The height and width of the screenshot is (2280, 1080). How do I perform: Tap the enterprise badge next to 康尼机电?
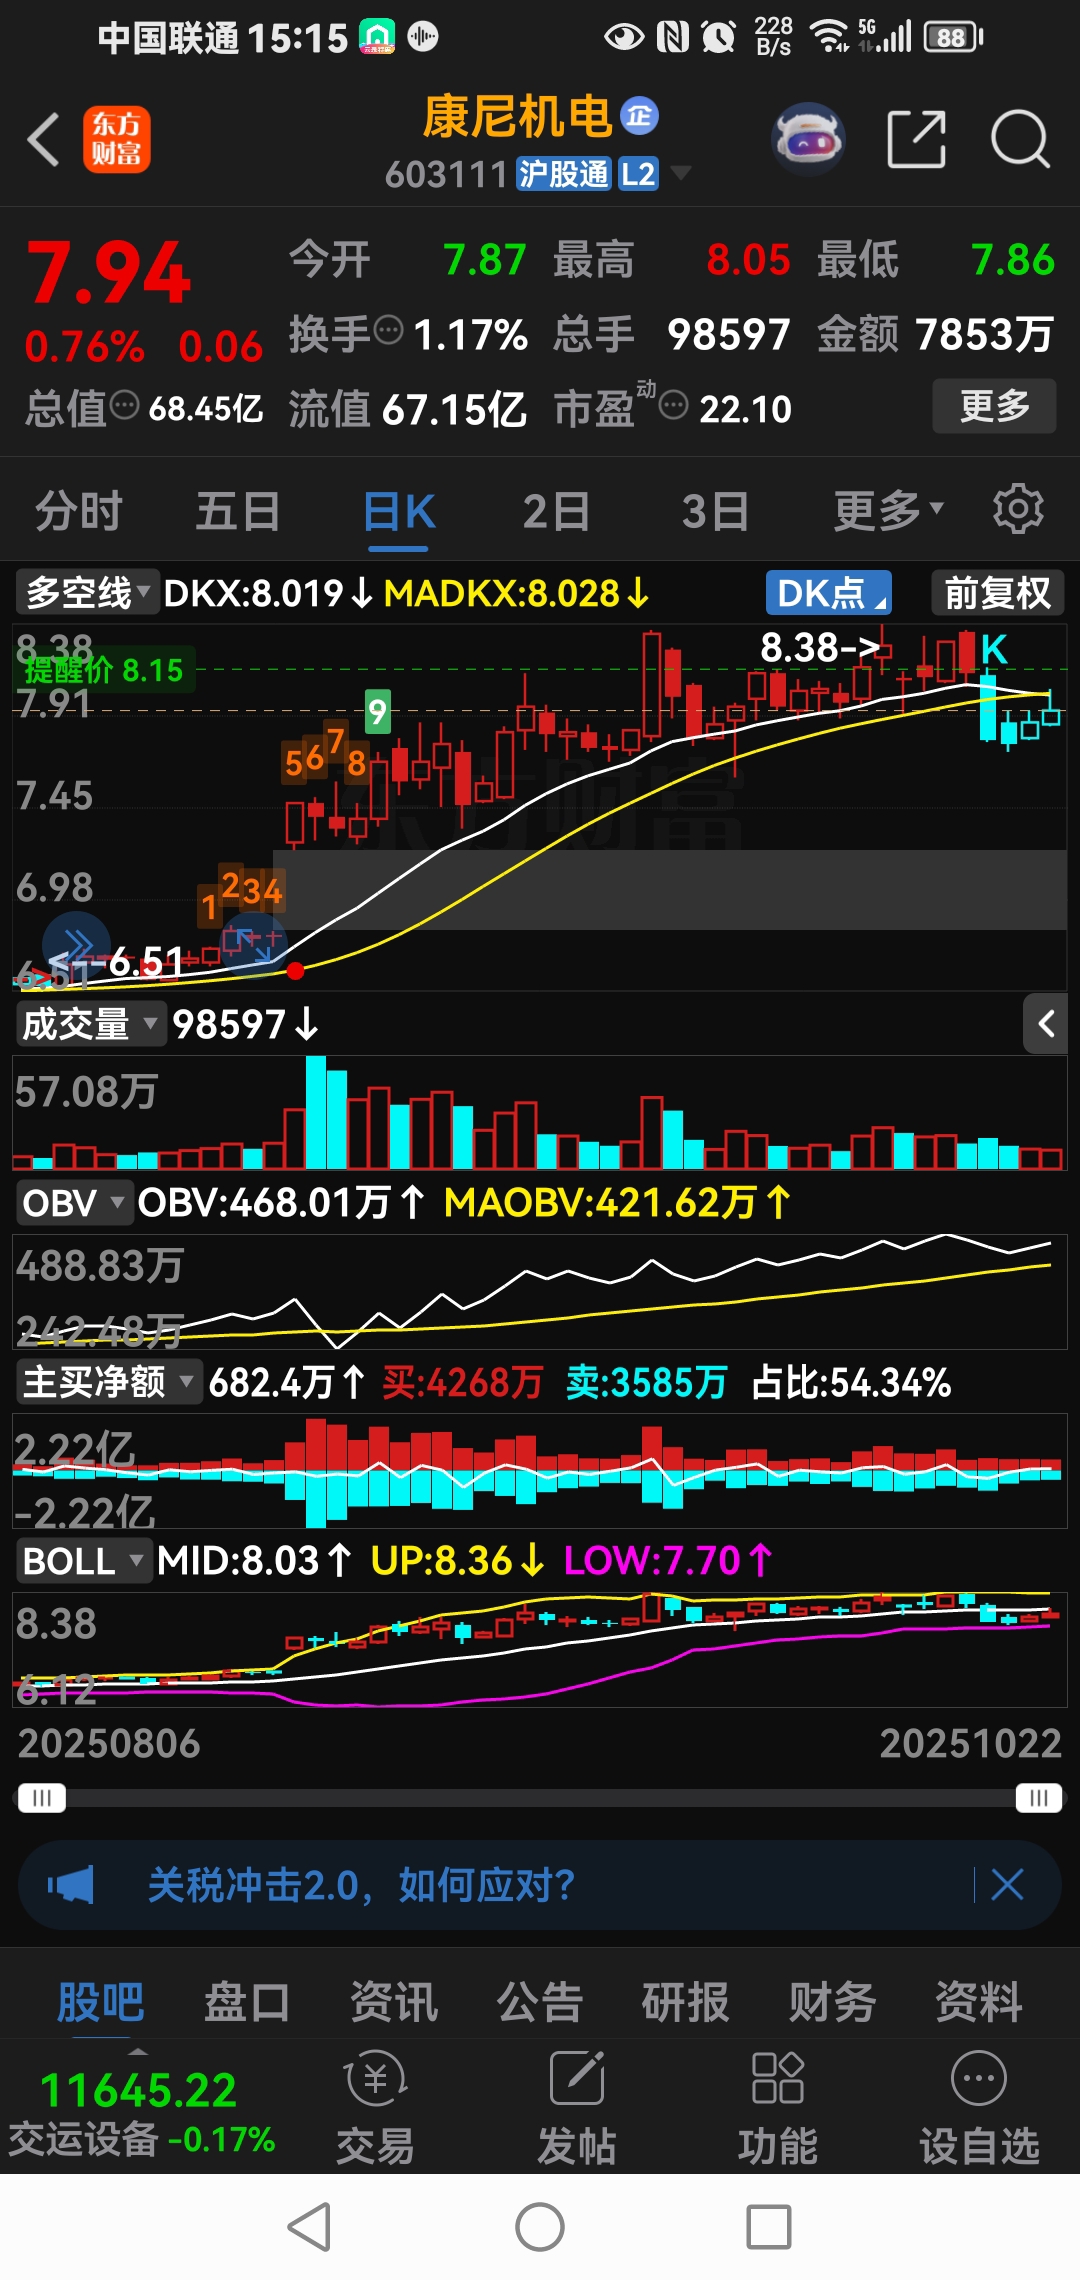coord(640,116)
